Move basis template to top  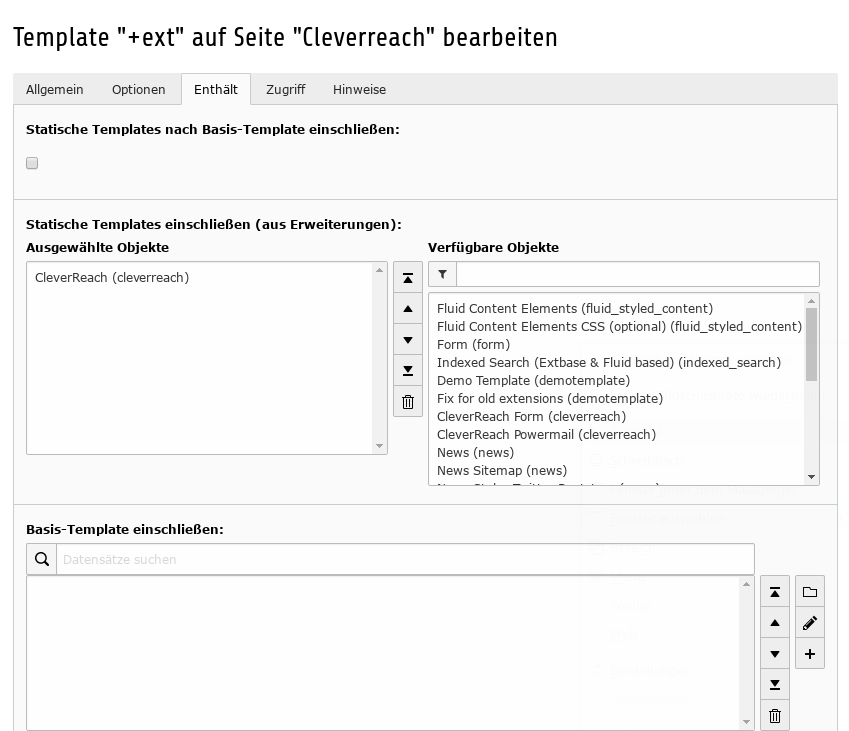[x=775, y=592]
